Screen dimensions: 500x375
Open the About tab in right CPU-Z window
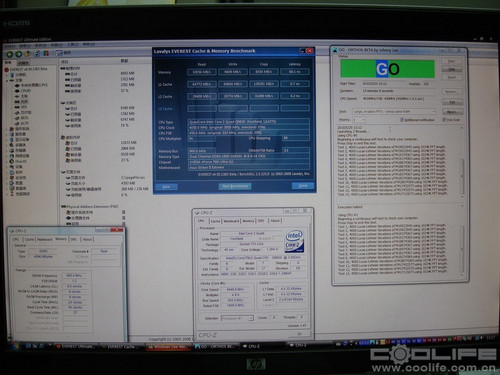[x=275, y=221]
